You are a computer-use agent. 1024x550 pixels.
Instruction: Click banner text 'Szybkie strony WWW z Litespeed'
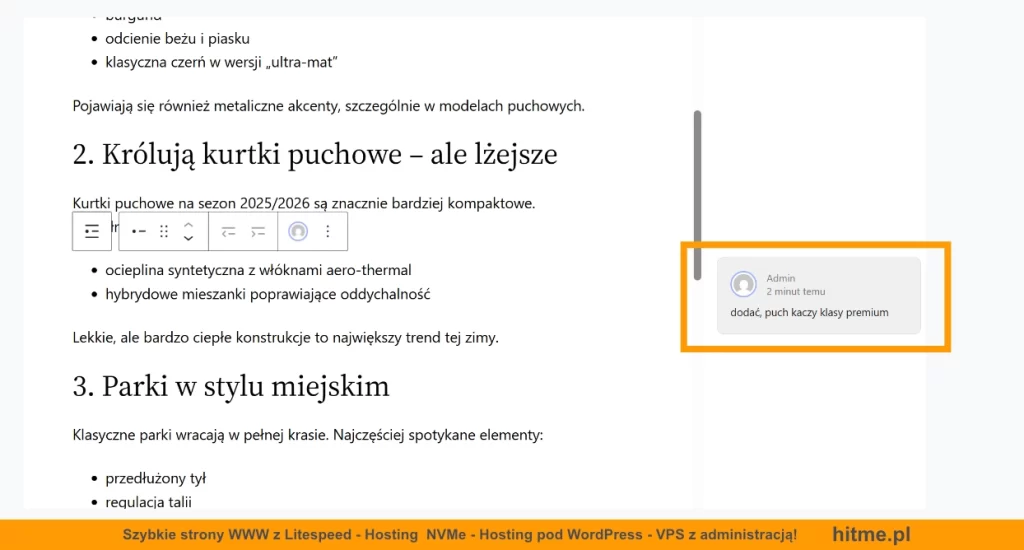(x=237, y=535)
